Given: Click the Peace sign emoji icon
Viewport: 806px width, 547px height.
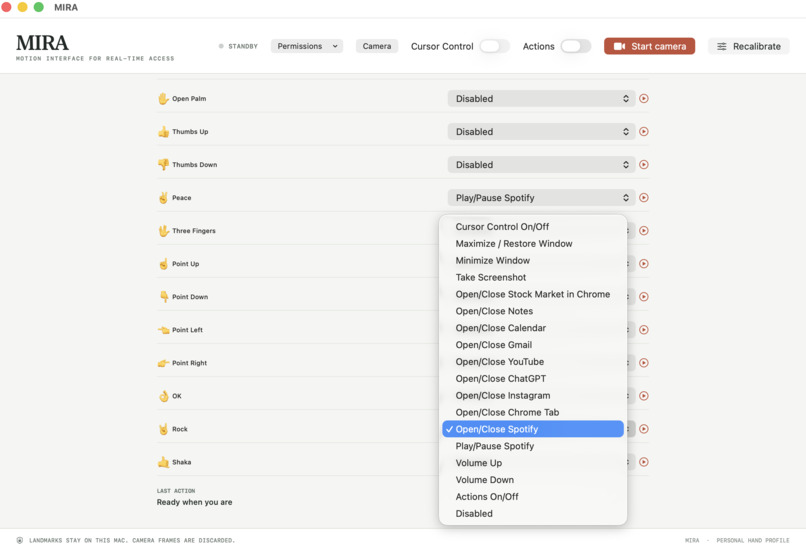Looking at the screenshot, I should pos(163,197).
